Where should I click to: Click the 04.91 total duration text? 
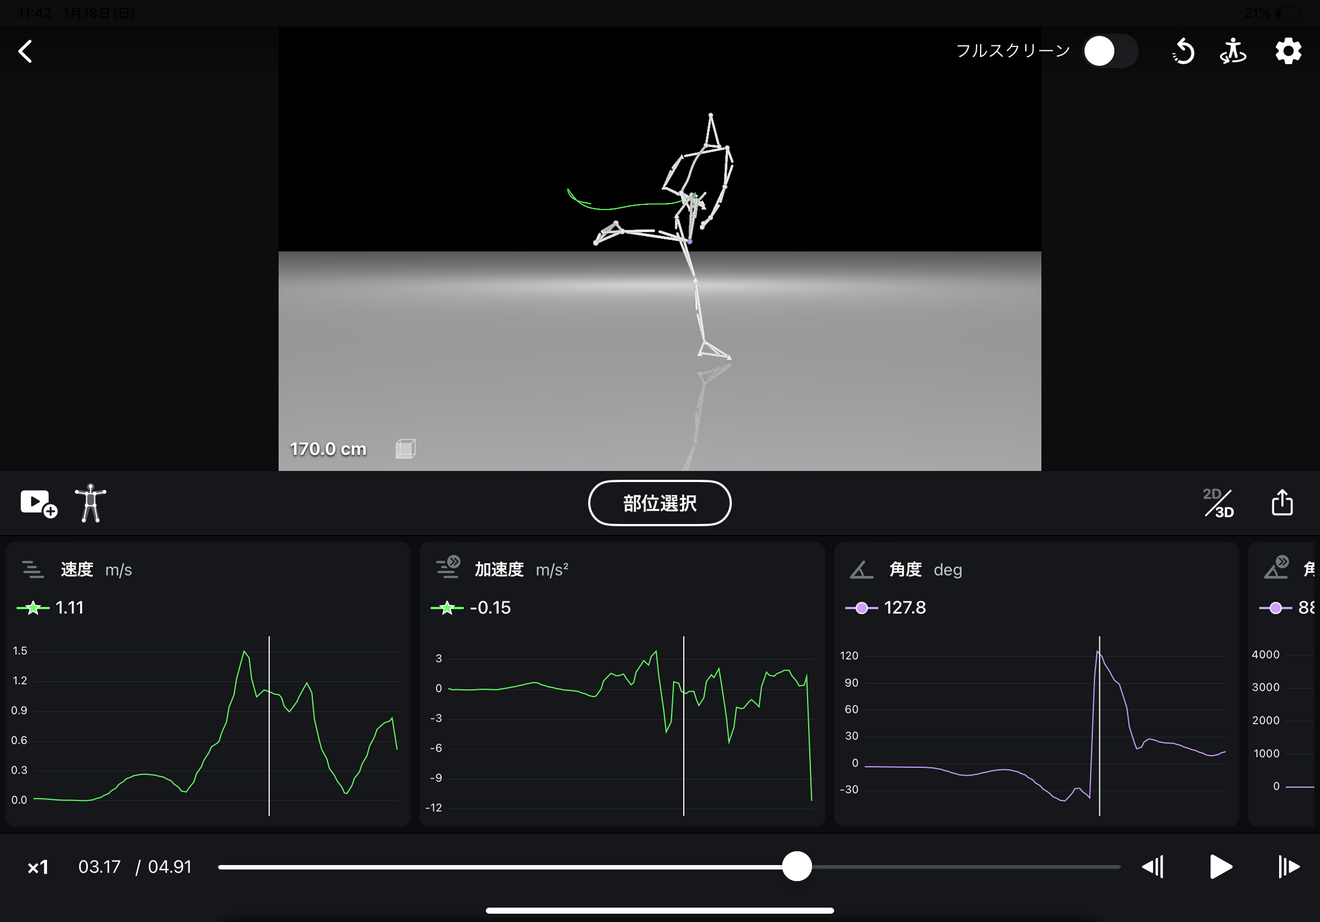click(x=170, y=867)
